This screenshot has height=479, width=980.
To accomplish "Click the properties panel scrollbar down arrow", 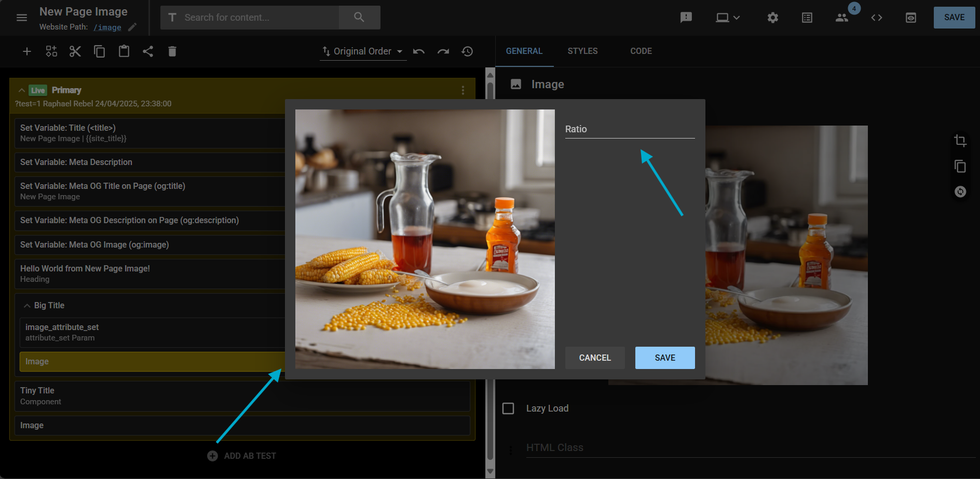I will click(490, 471).
